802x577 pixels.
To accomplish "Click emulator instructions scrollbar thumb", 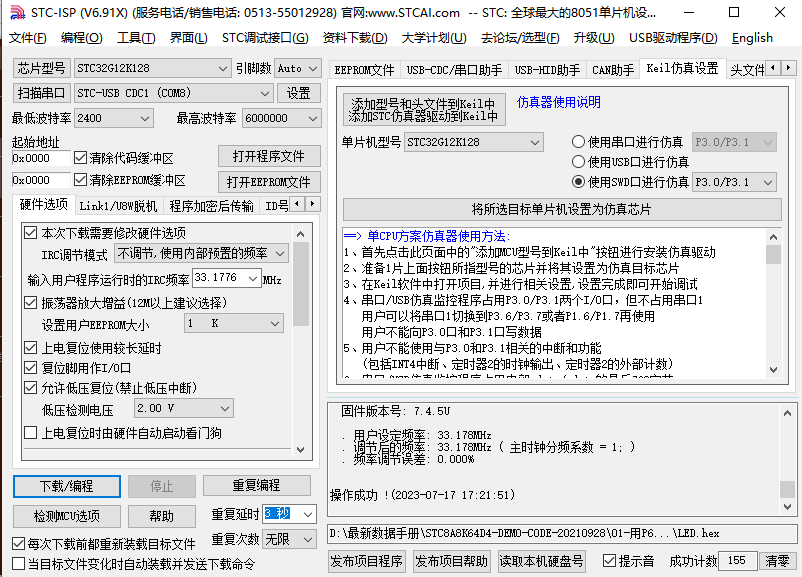I will 773,254.
